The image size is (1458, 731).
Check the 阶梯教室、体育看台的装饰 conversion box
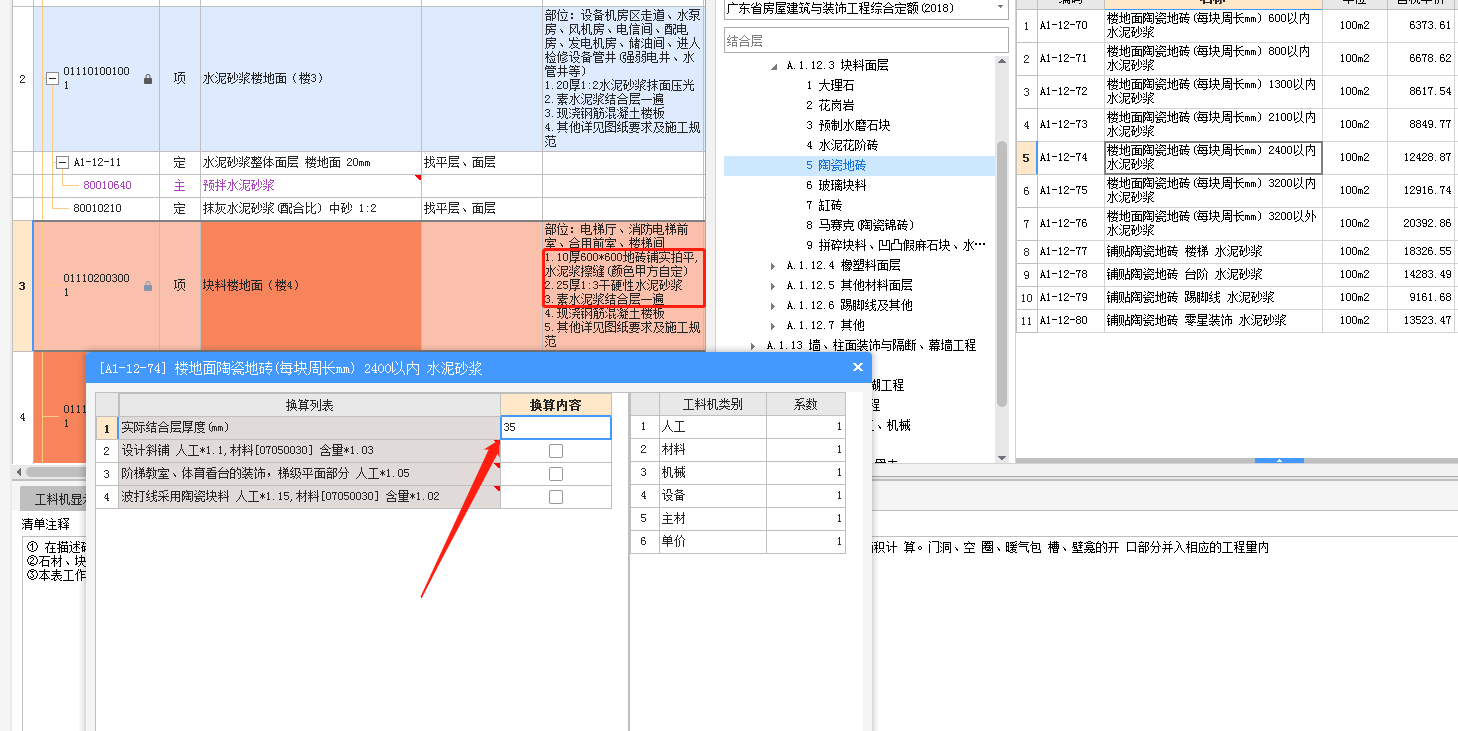pyautogui.click(x=556, y=474)
